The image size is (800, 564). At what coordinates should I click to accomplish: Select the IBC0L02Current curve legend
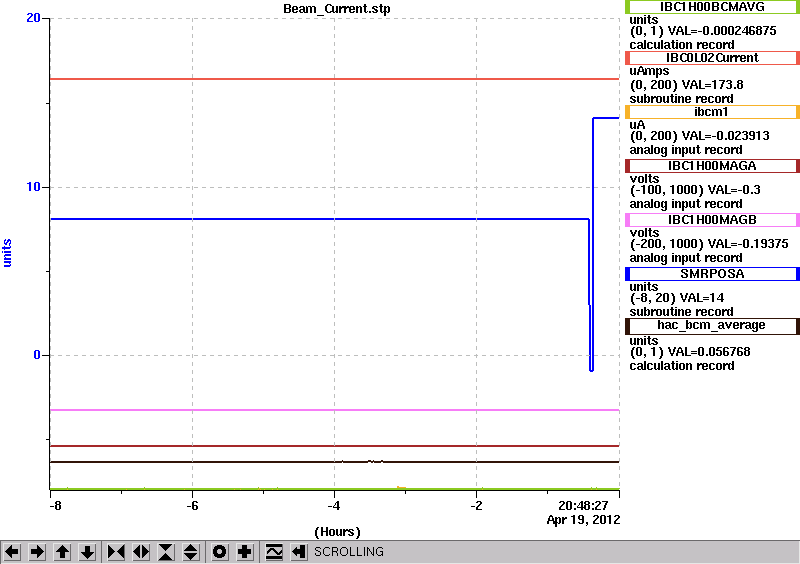(x=712, y=58)
